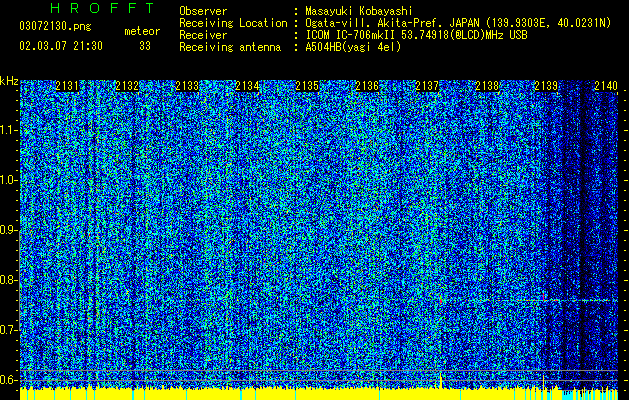629x400 pixels.
Task: Click the 2135 time marker
Action: (307, 86)
